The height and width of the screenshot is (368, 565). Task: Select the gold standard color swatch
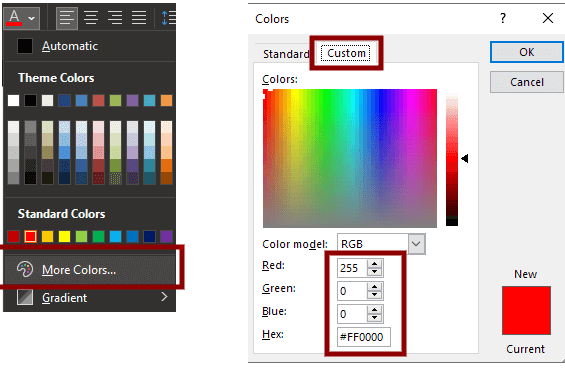[x=47, y=236]
